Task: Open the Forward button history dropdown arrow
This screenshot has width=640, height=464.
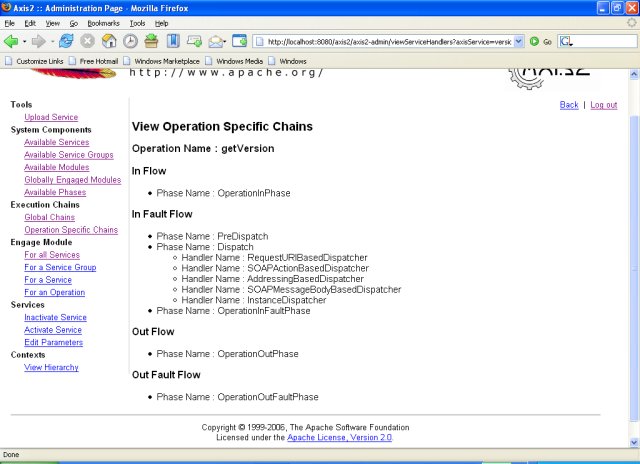Action: 52,42
